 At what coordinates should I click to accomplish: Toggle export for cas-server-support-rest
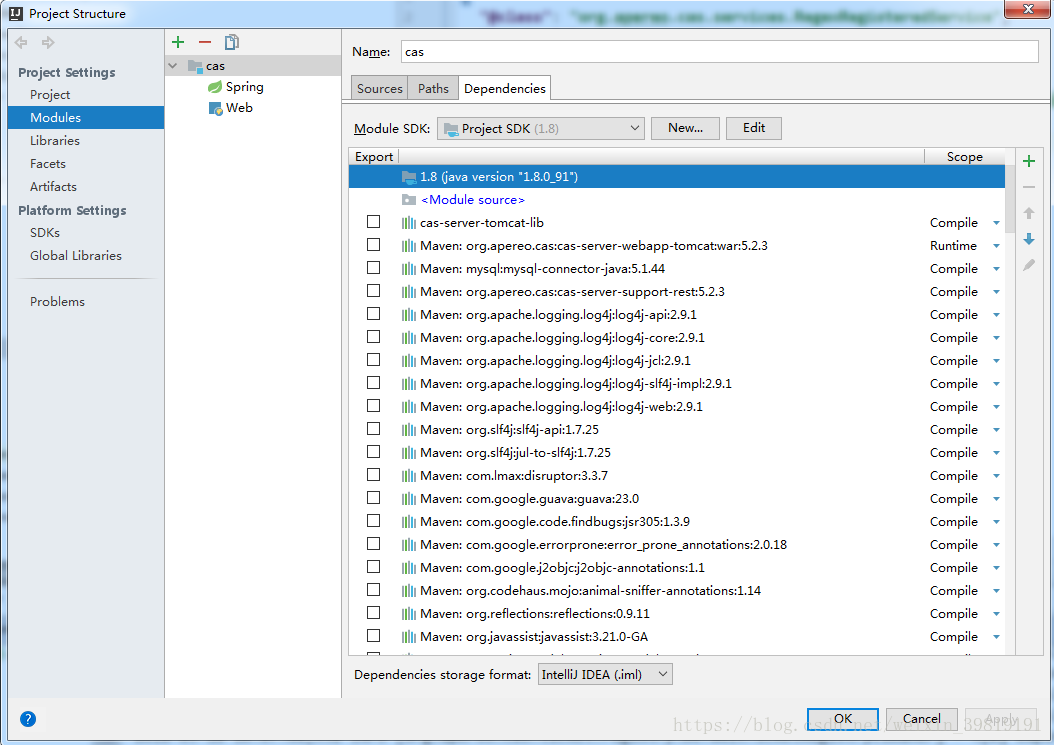(374, 290)
